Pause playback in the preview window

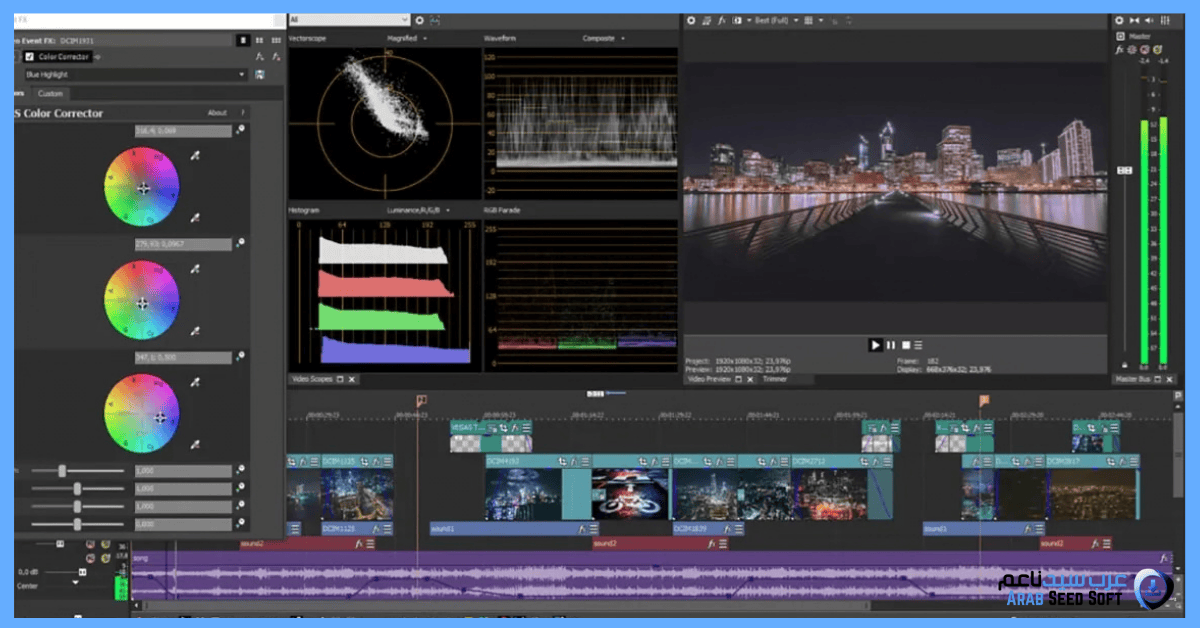(890, 345)
